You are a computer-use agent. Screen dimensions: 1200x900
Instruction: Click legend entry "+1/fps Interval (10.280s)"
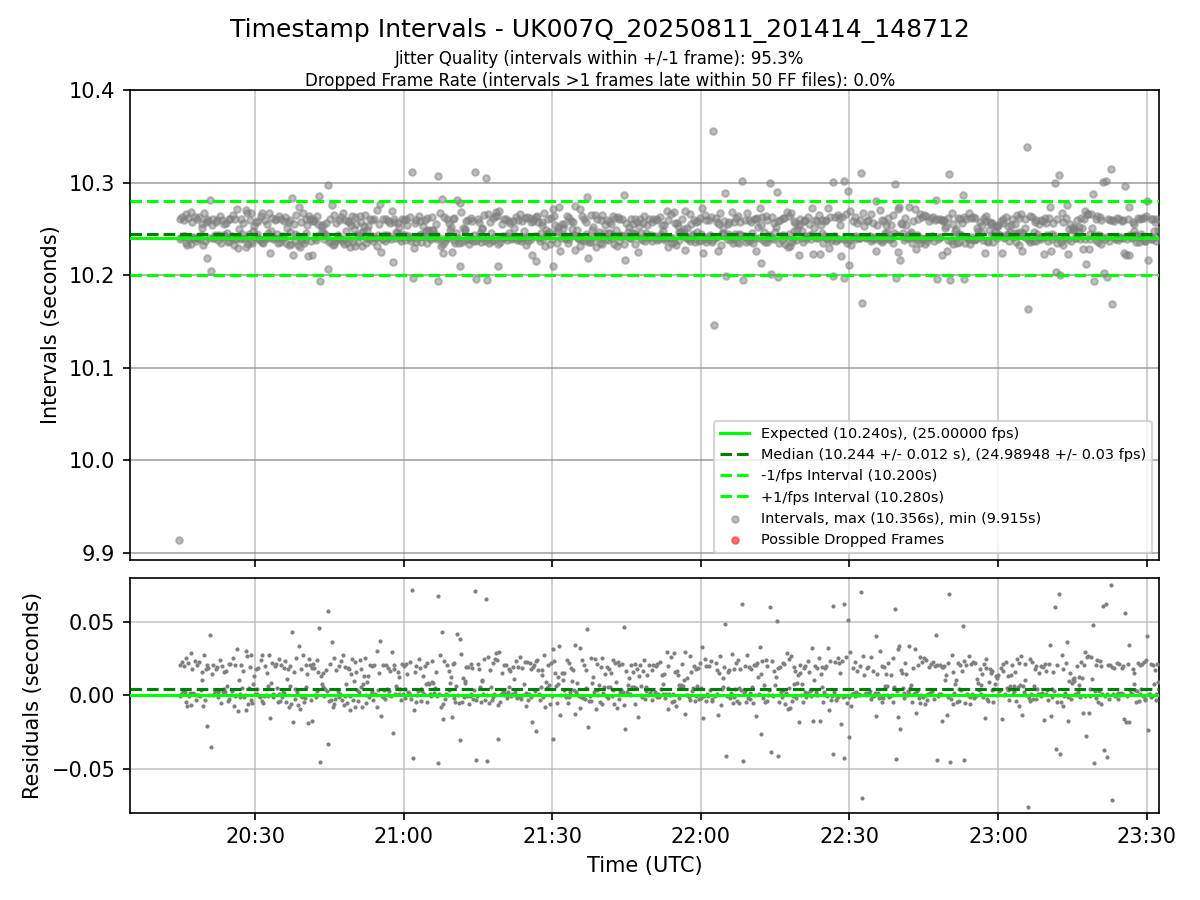pyautogui.click(x=852, y=497)
